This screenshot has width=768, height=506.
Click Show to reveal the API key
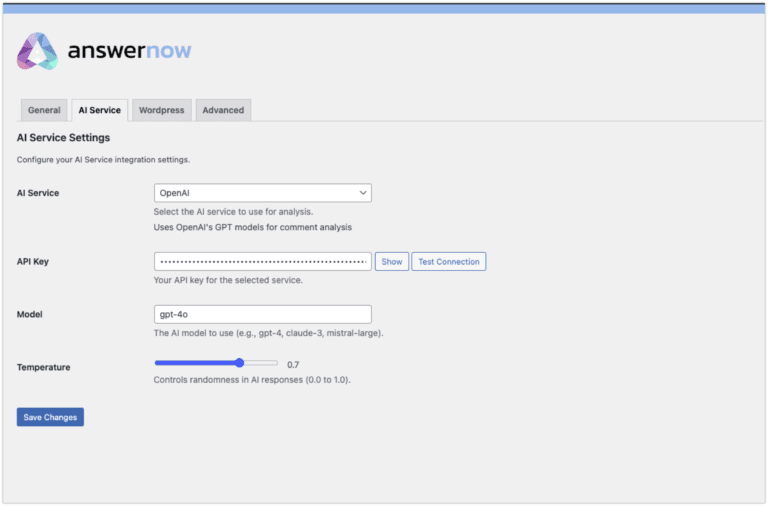point(392,262)
